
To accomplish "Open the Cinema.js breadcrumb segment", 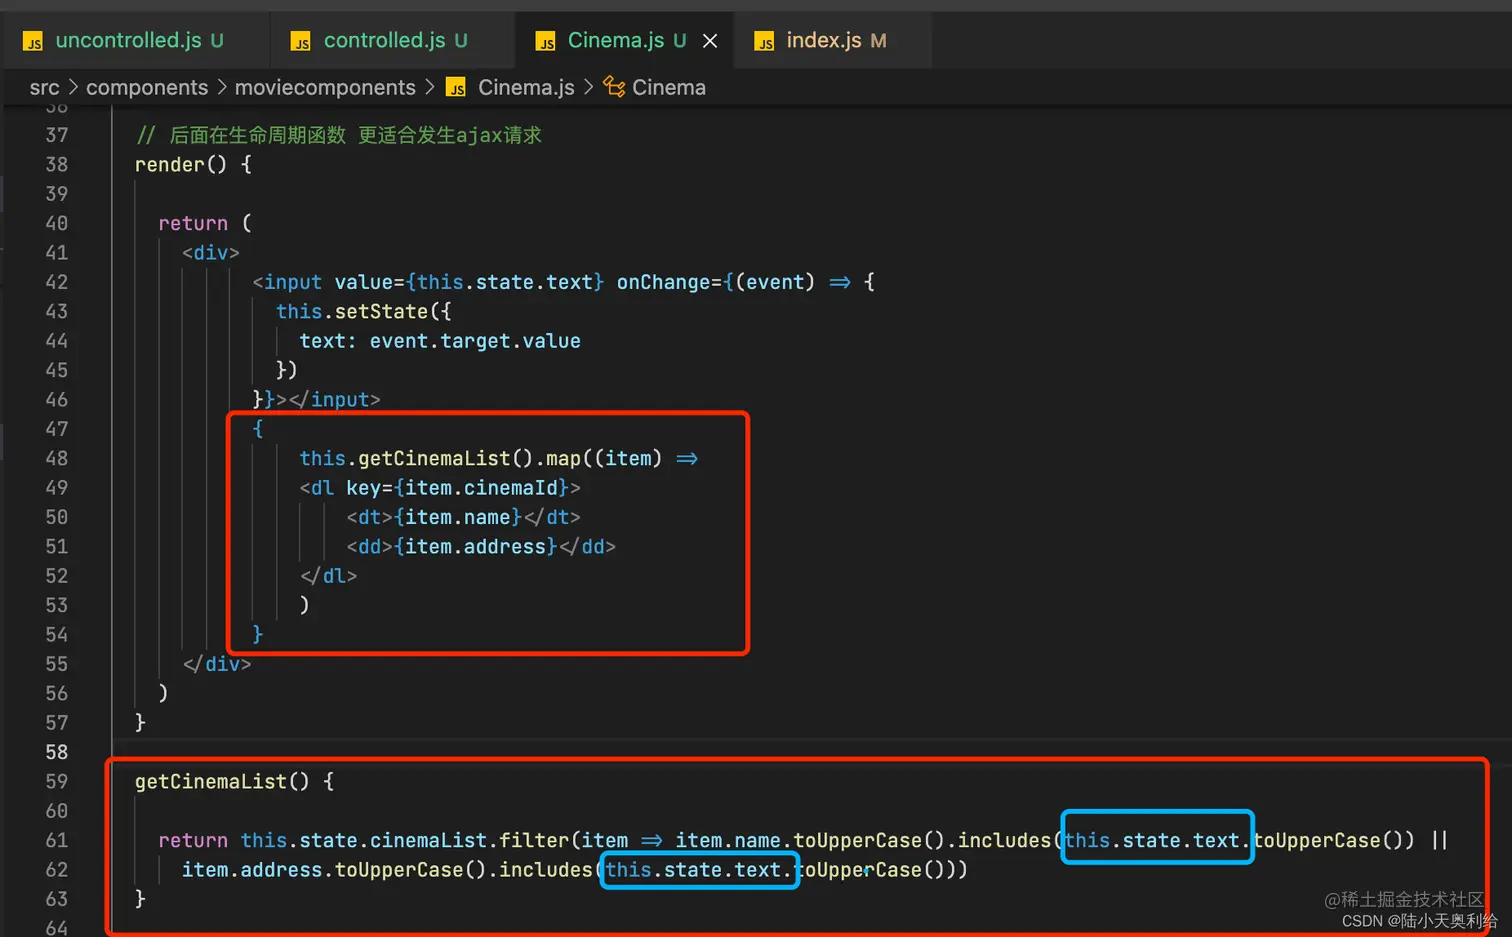I will (x=526, y=88).
